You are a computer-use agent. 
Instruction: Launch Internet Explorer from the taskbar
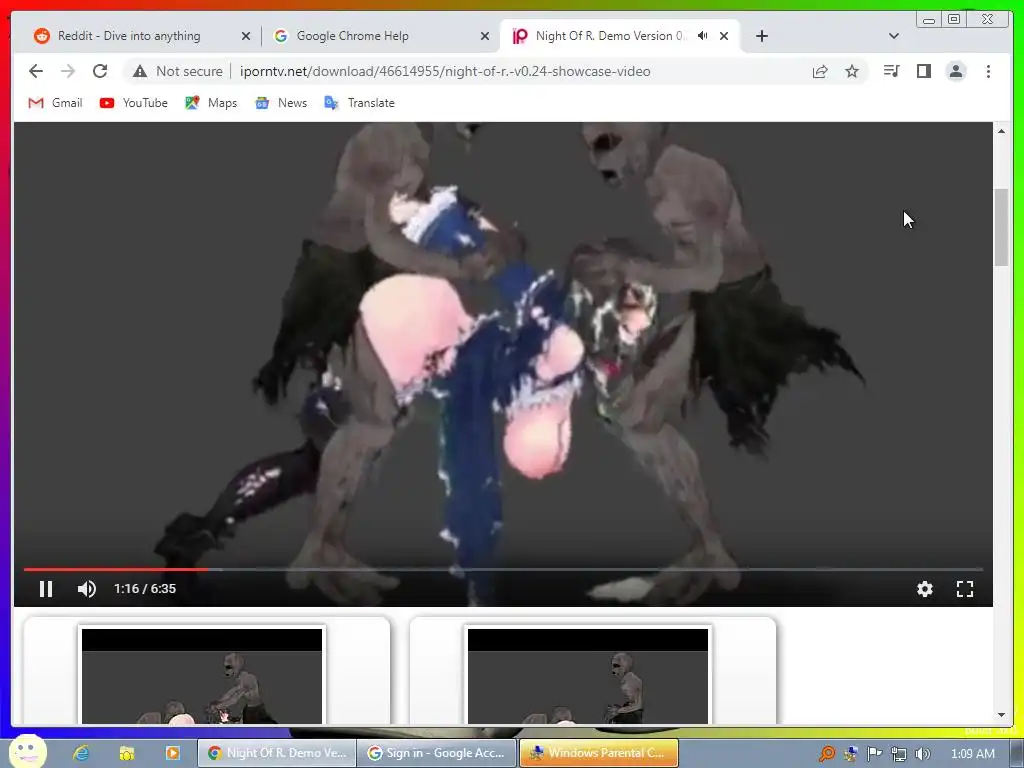(x=81, y=753)
